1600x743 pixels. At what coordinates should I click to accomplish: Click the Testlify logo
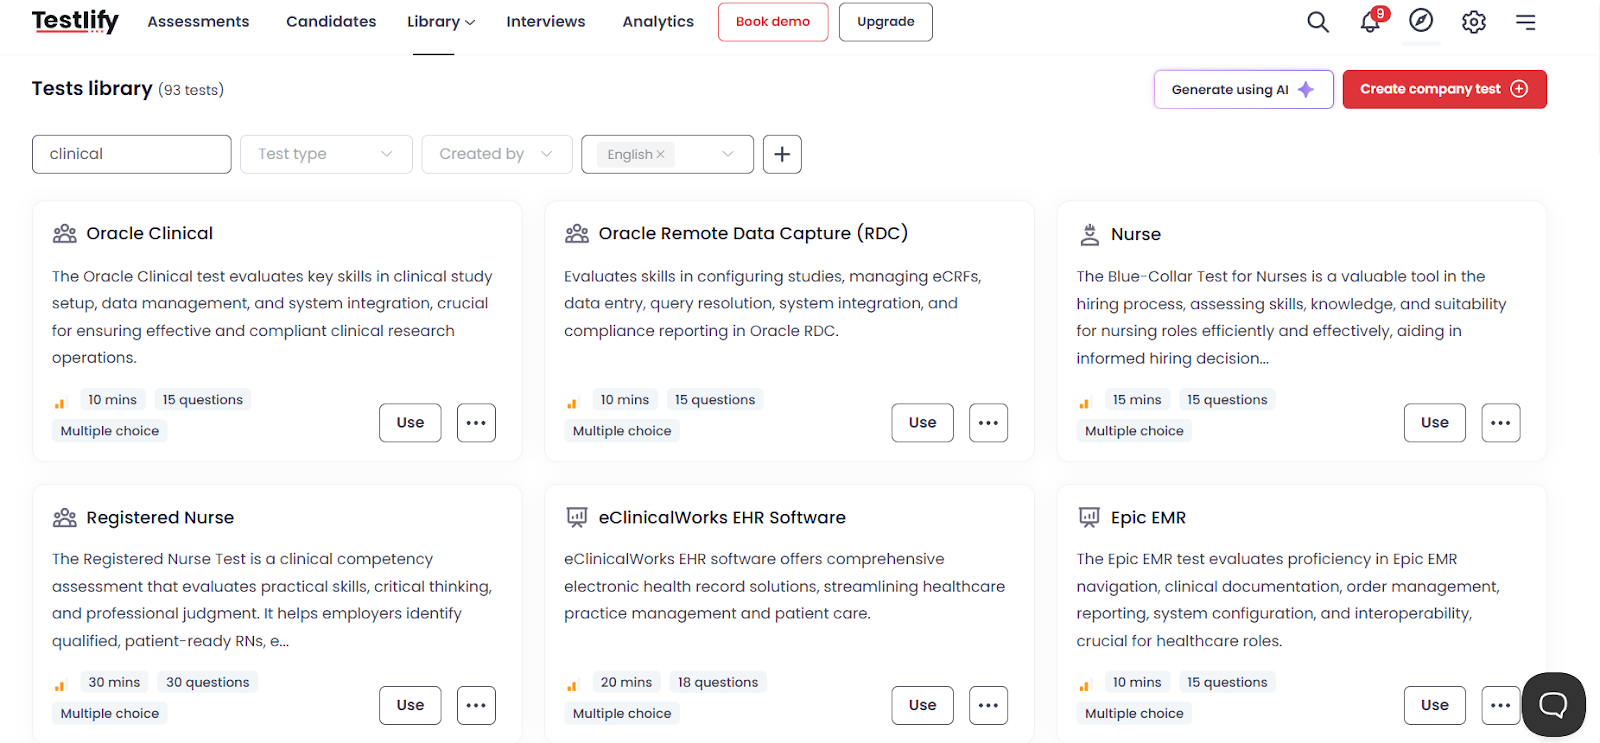(x=75, y=21)
